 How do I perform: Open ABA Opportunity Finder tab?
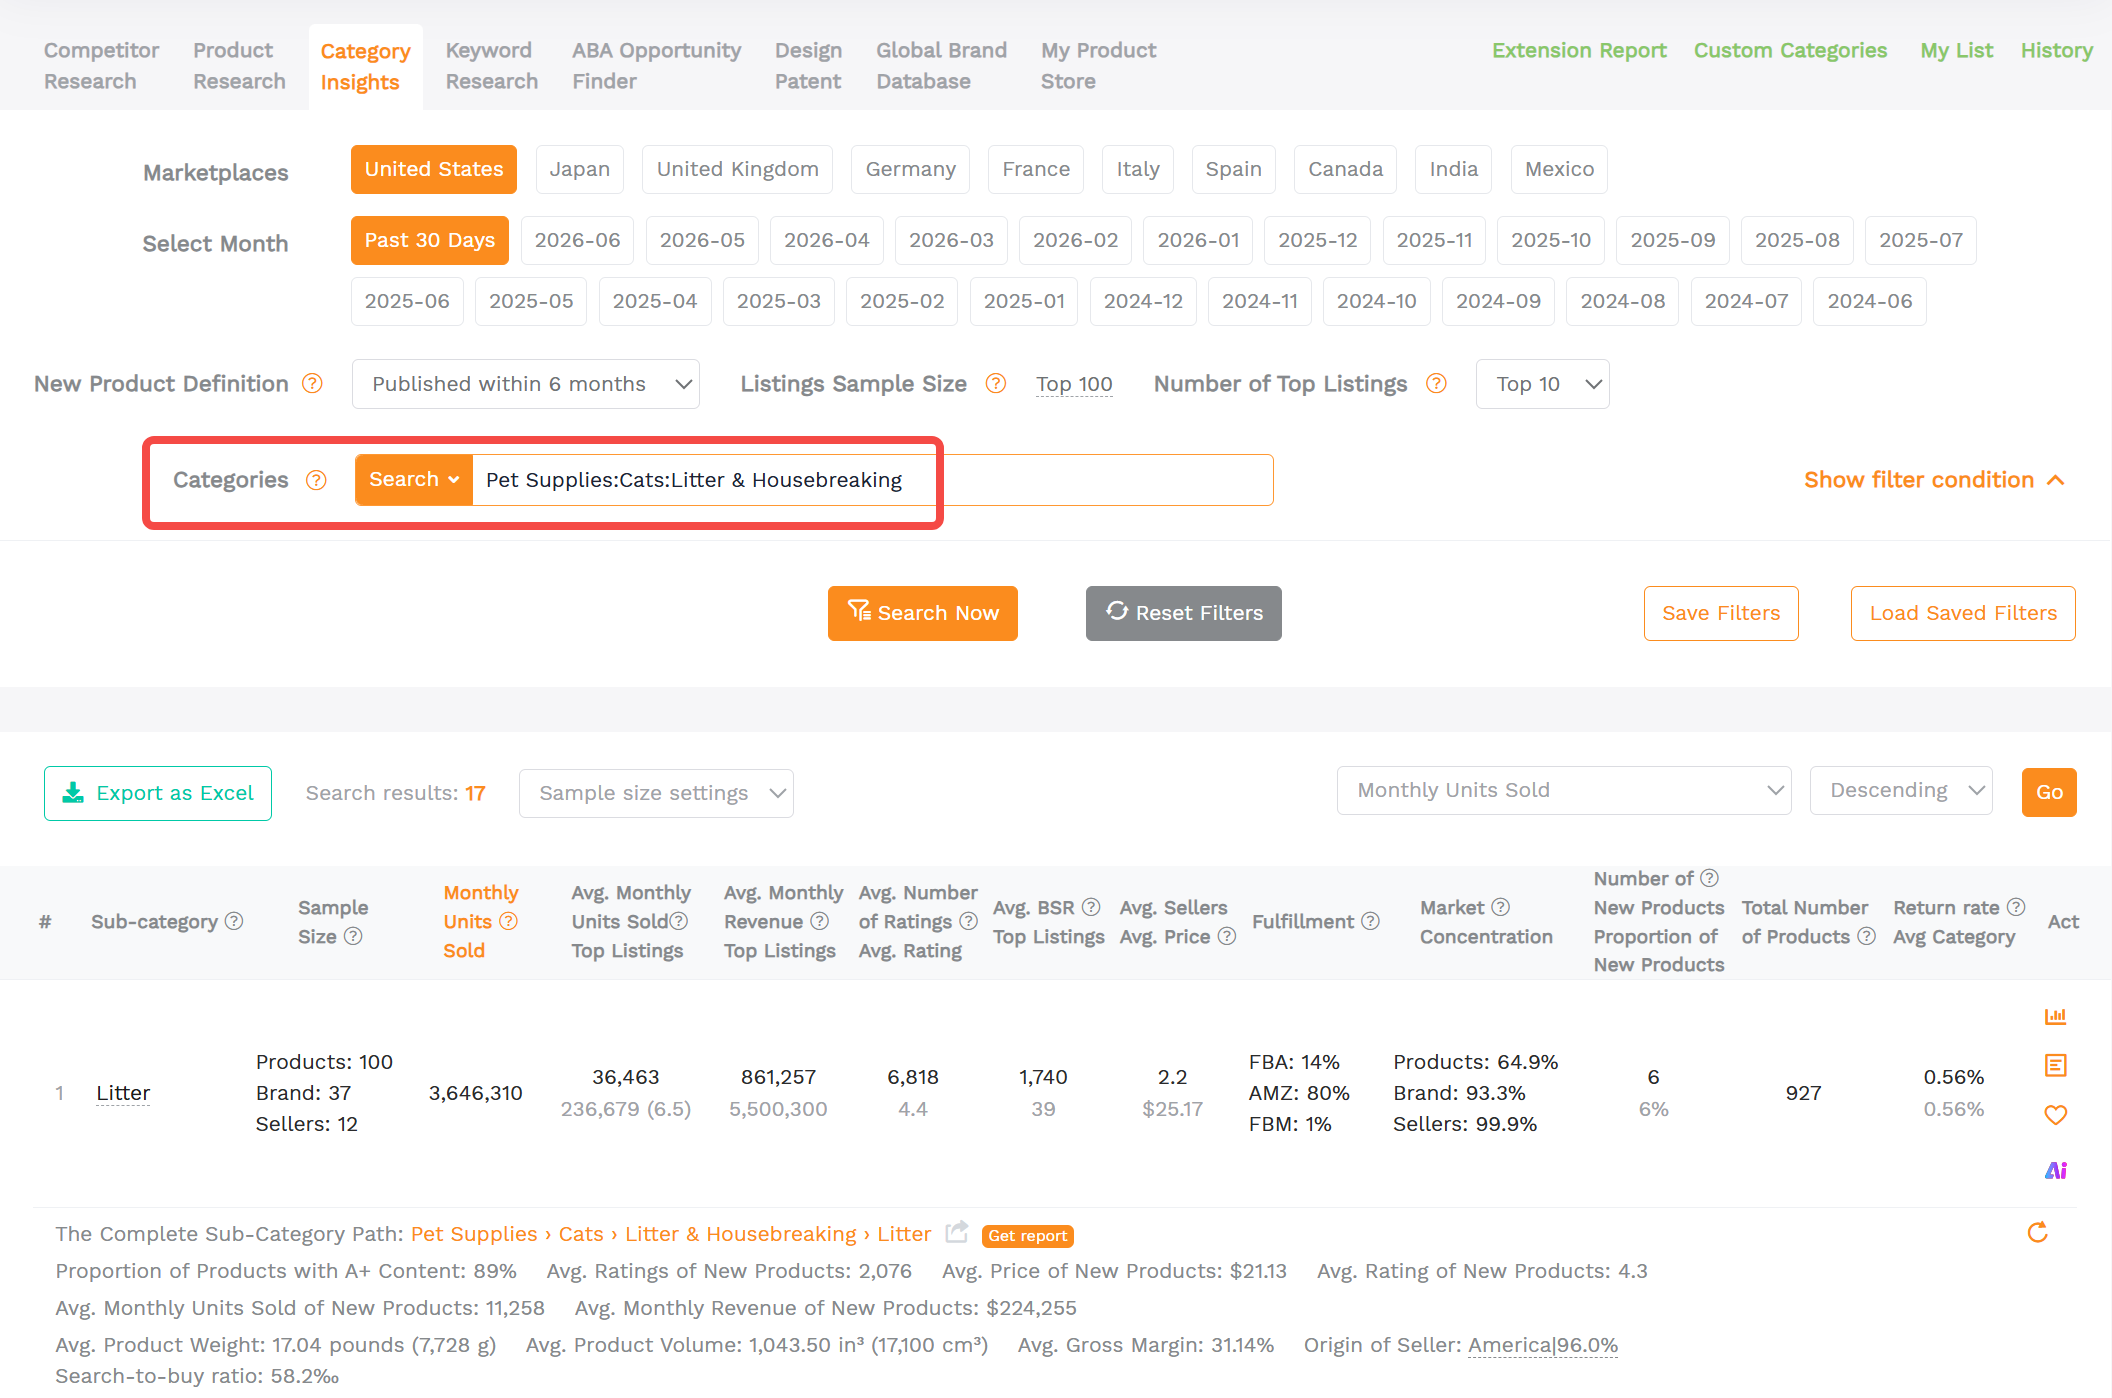[x=656, y=65]
